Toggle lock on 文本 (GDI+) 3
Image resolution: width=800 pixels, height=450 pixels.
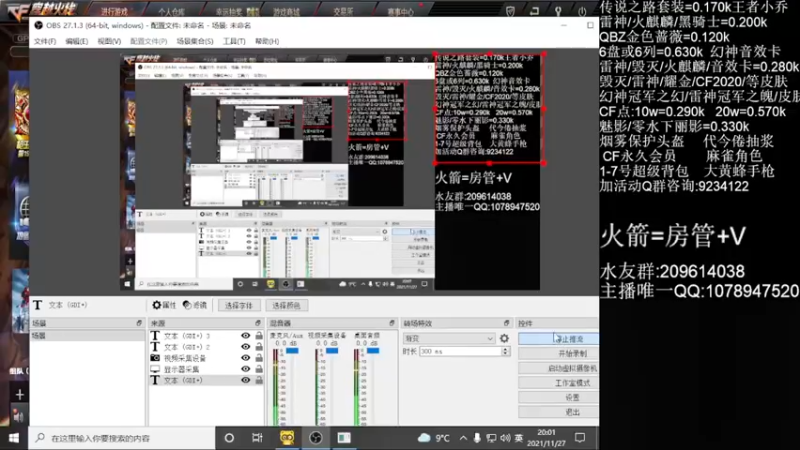[259, 336]
